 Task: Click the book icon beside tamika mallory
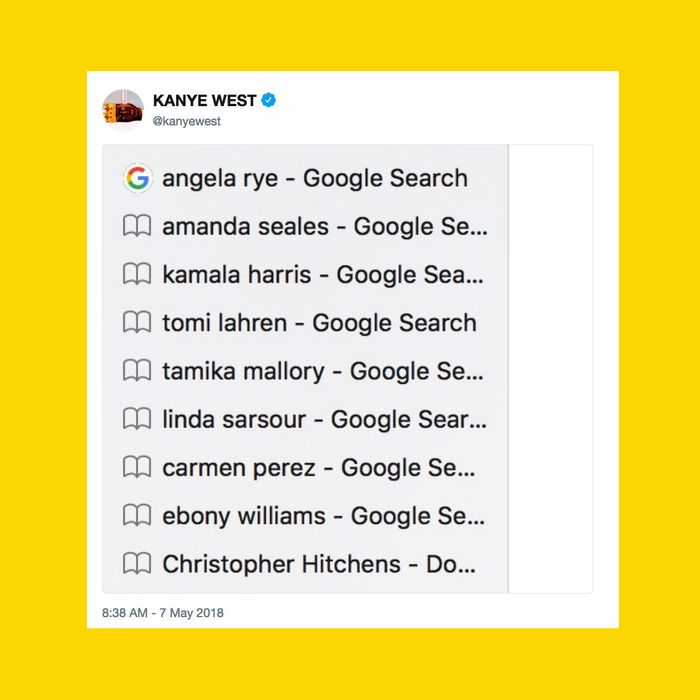tap(137, 371)
